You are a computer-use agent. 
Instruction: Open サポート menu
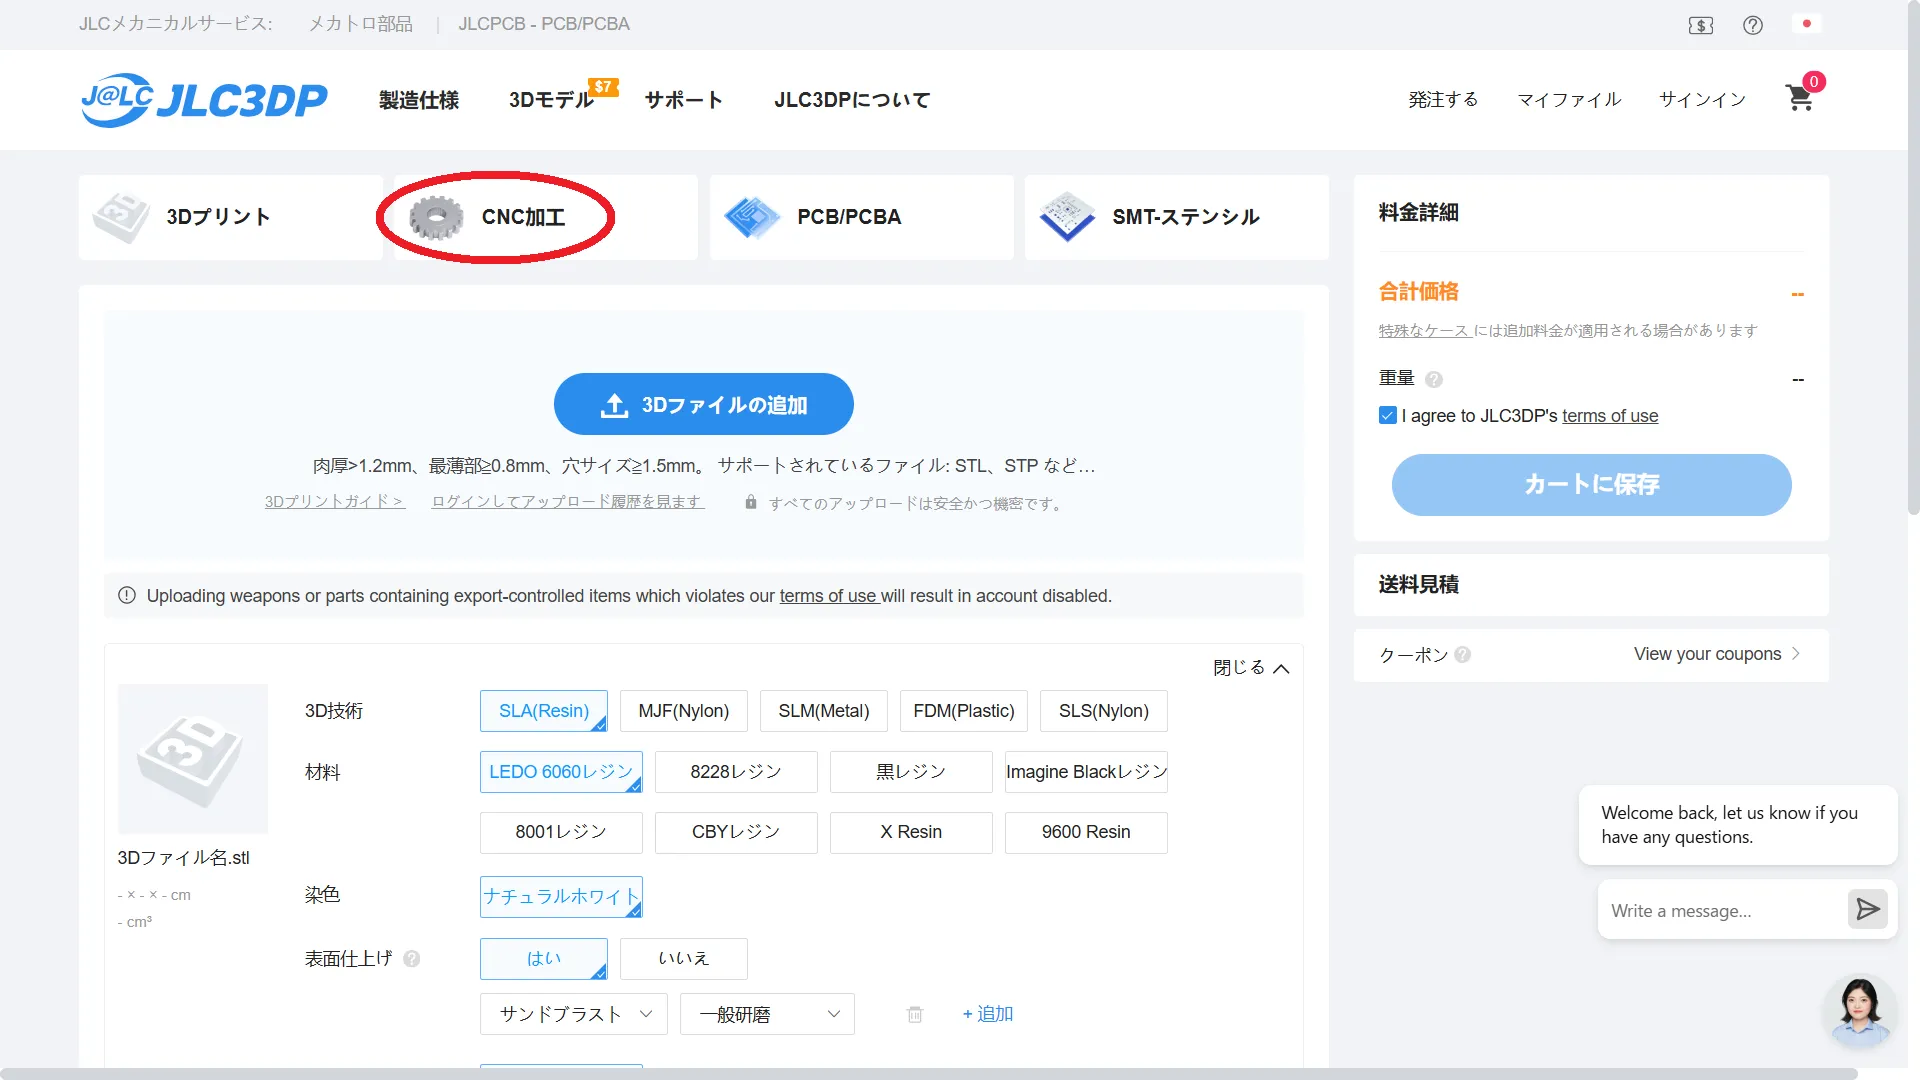[x=684, y=100]
